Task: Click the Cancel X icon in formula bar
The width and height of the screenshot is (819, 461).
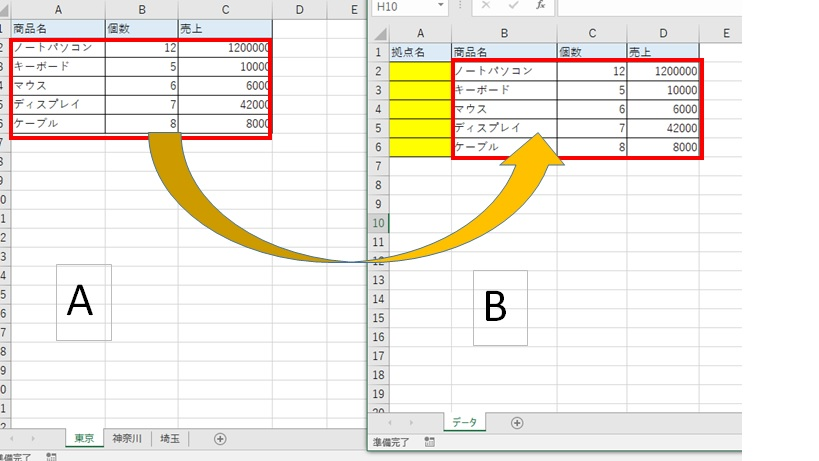Action: click(x=485, y=6)
